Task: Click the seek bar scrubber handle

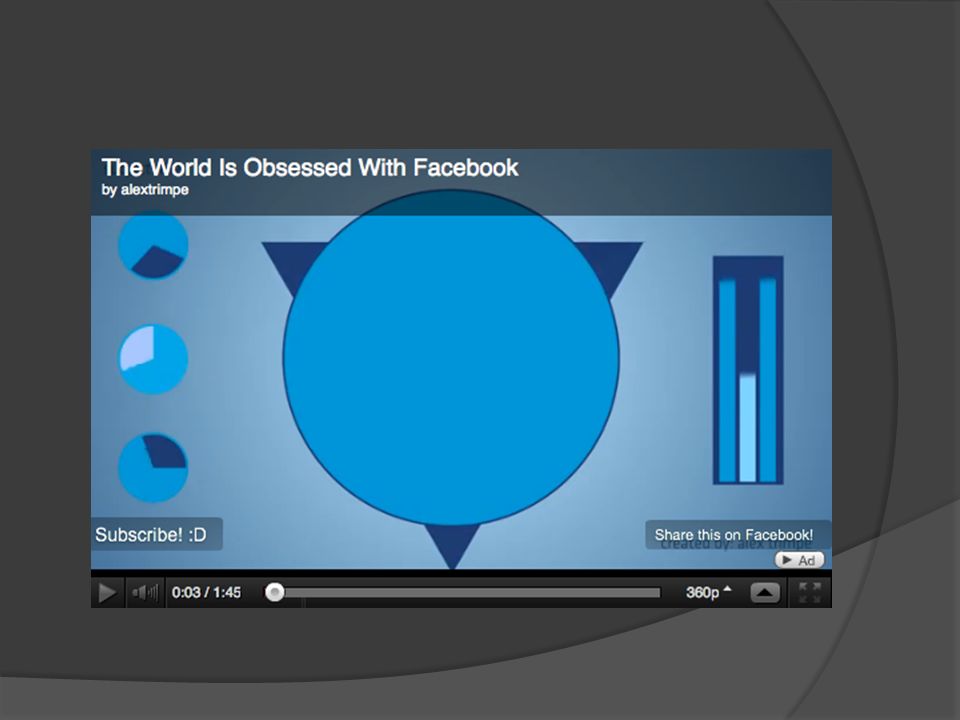Action: point(274,592)
